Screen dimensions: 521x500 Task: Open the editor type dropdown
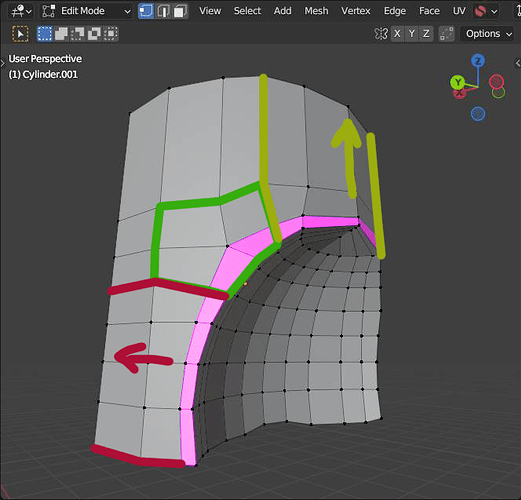[21, 11]
